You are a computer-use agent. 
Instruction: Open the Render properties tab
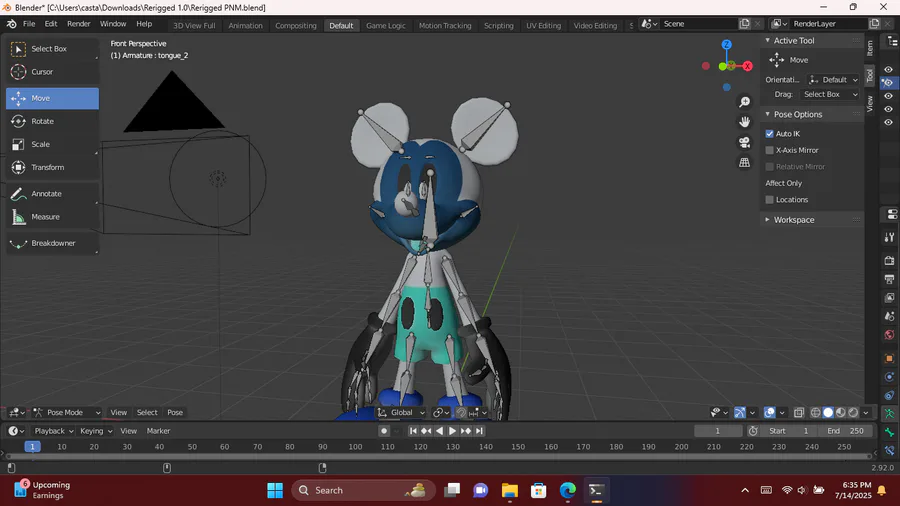pyautogui.click(x=889, y=260)
